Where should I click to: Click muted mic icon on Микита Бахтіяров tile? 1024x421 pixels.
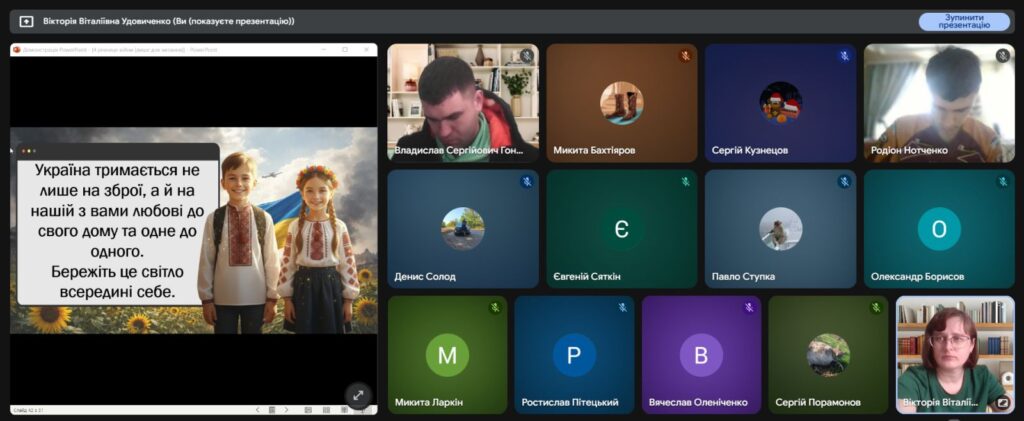[x=685, y=56]
